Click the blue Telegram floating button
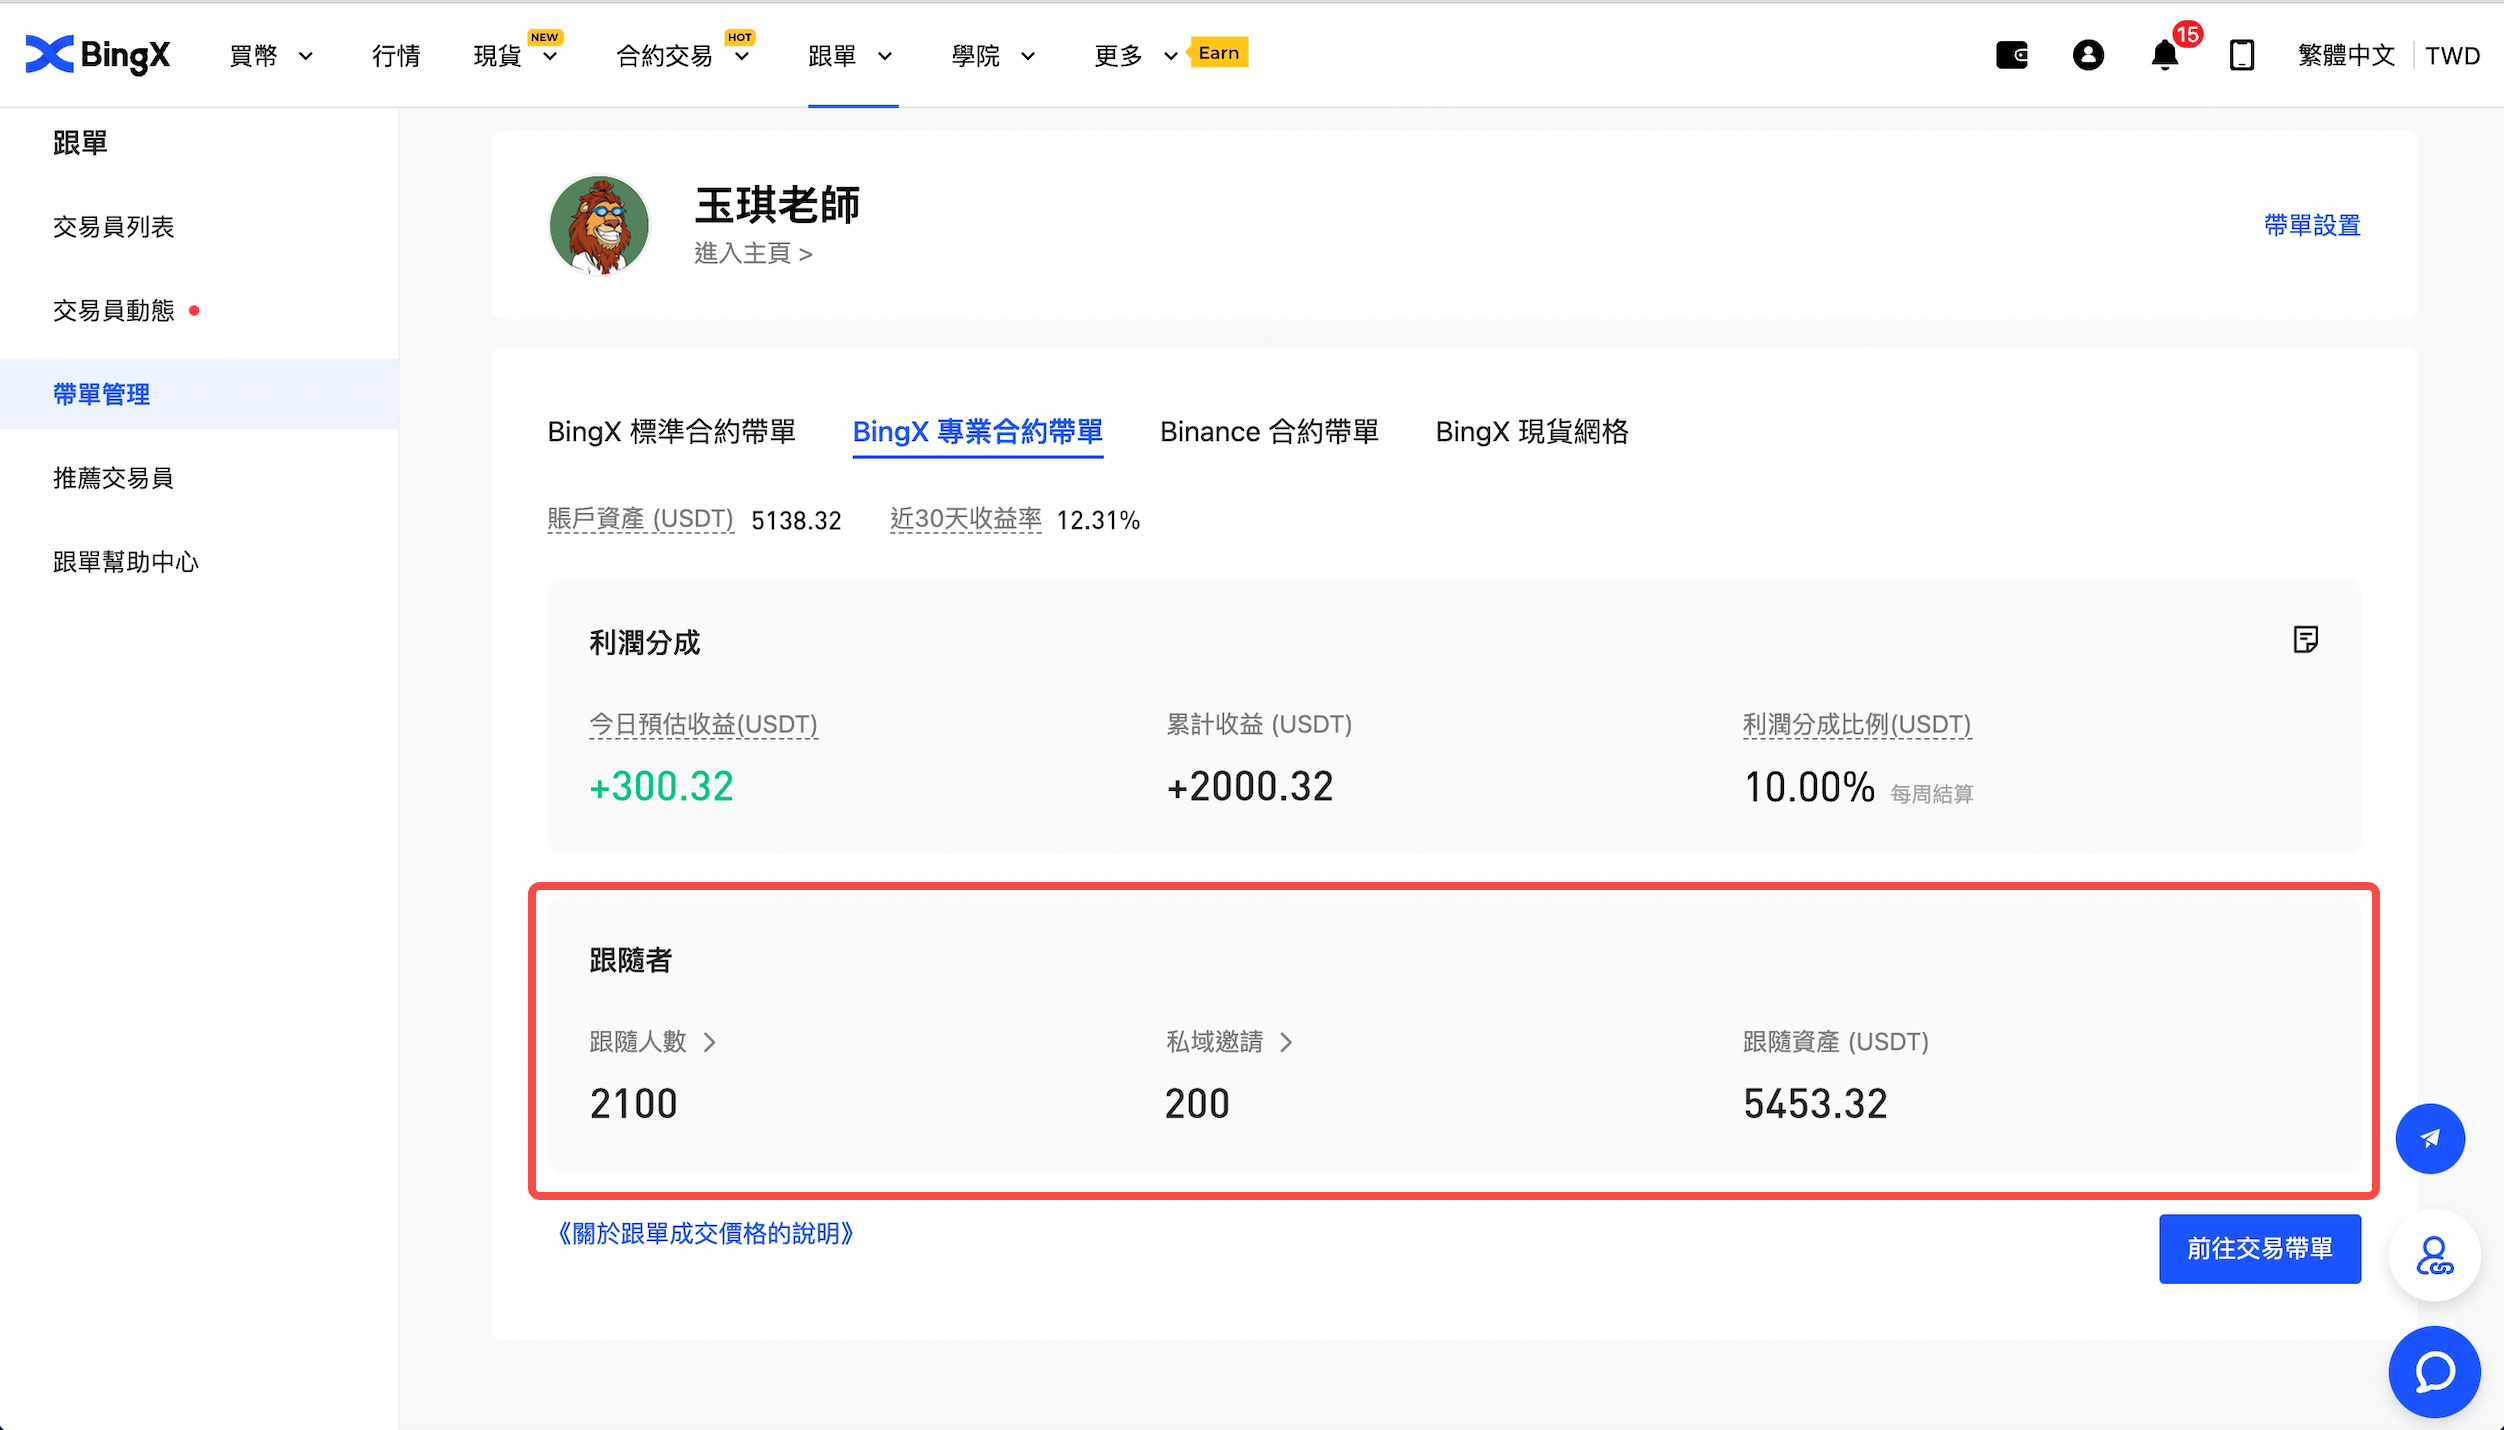 [x=2429, y=1139]
